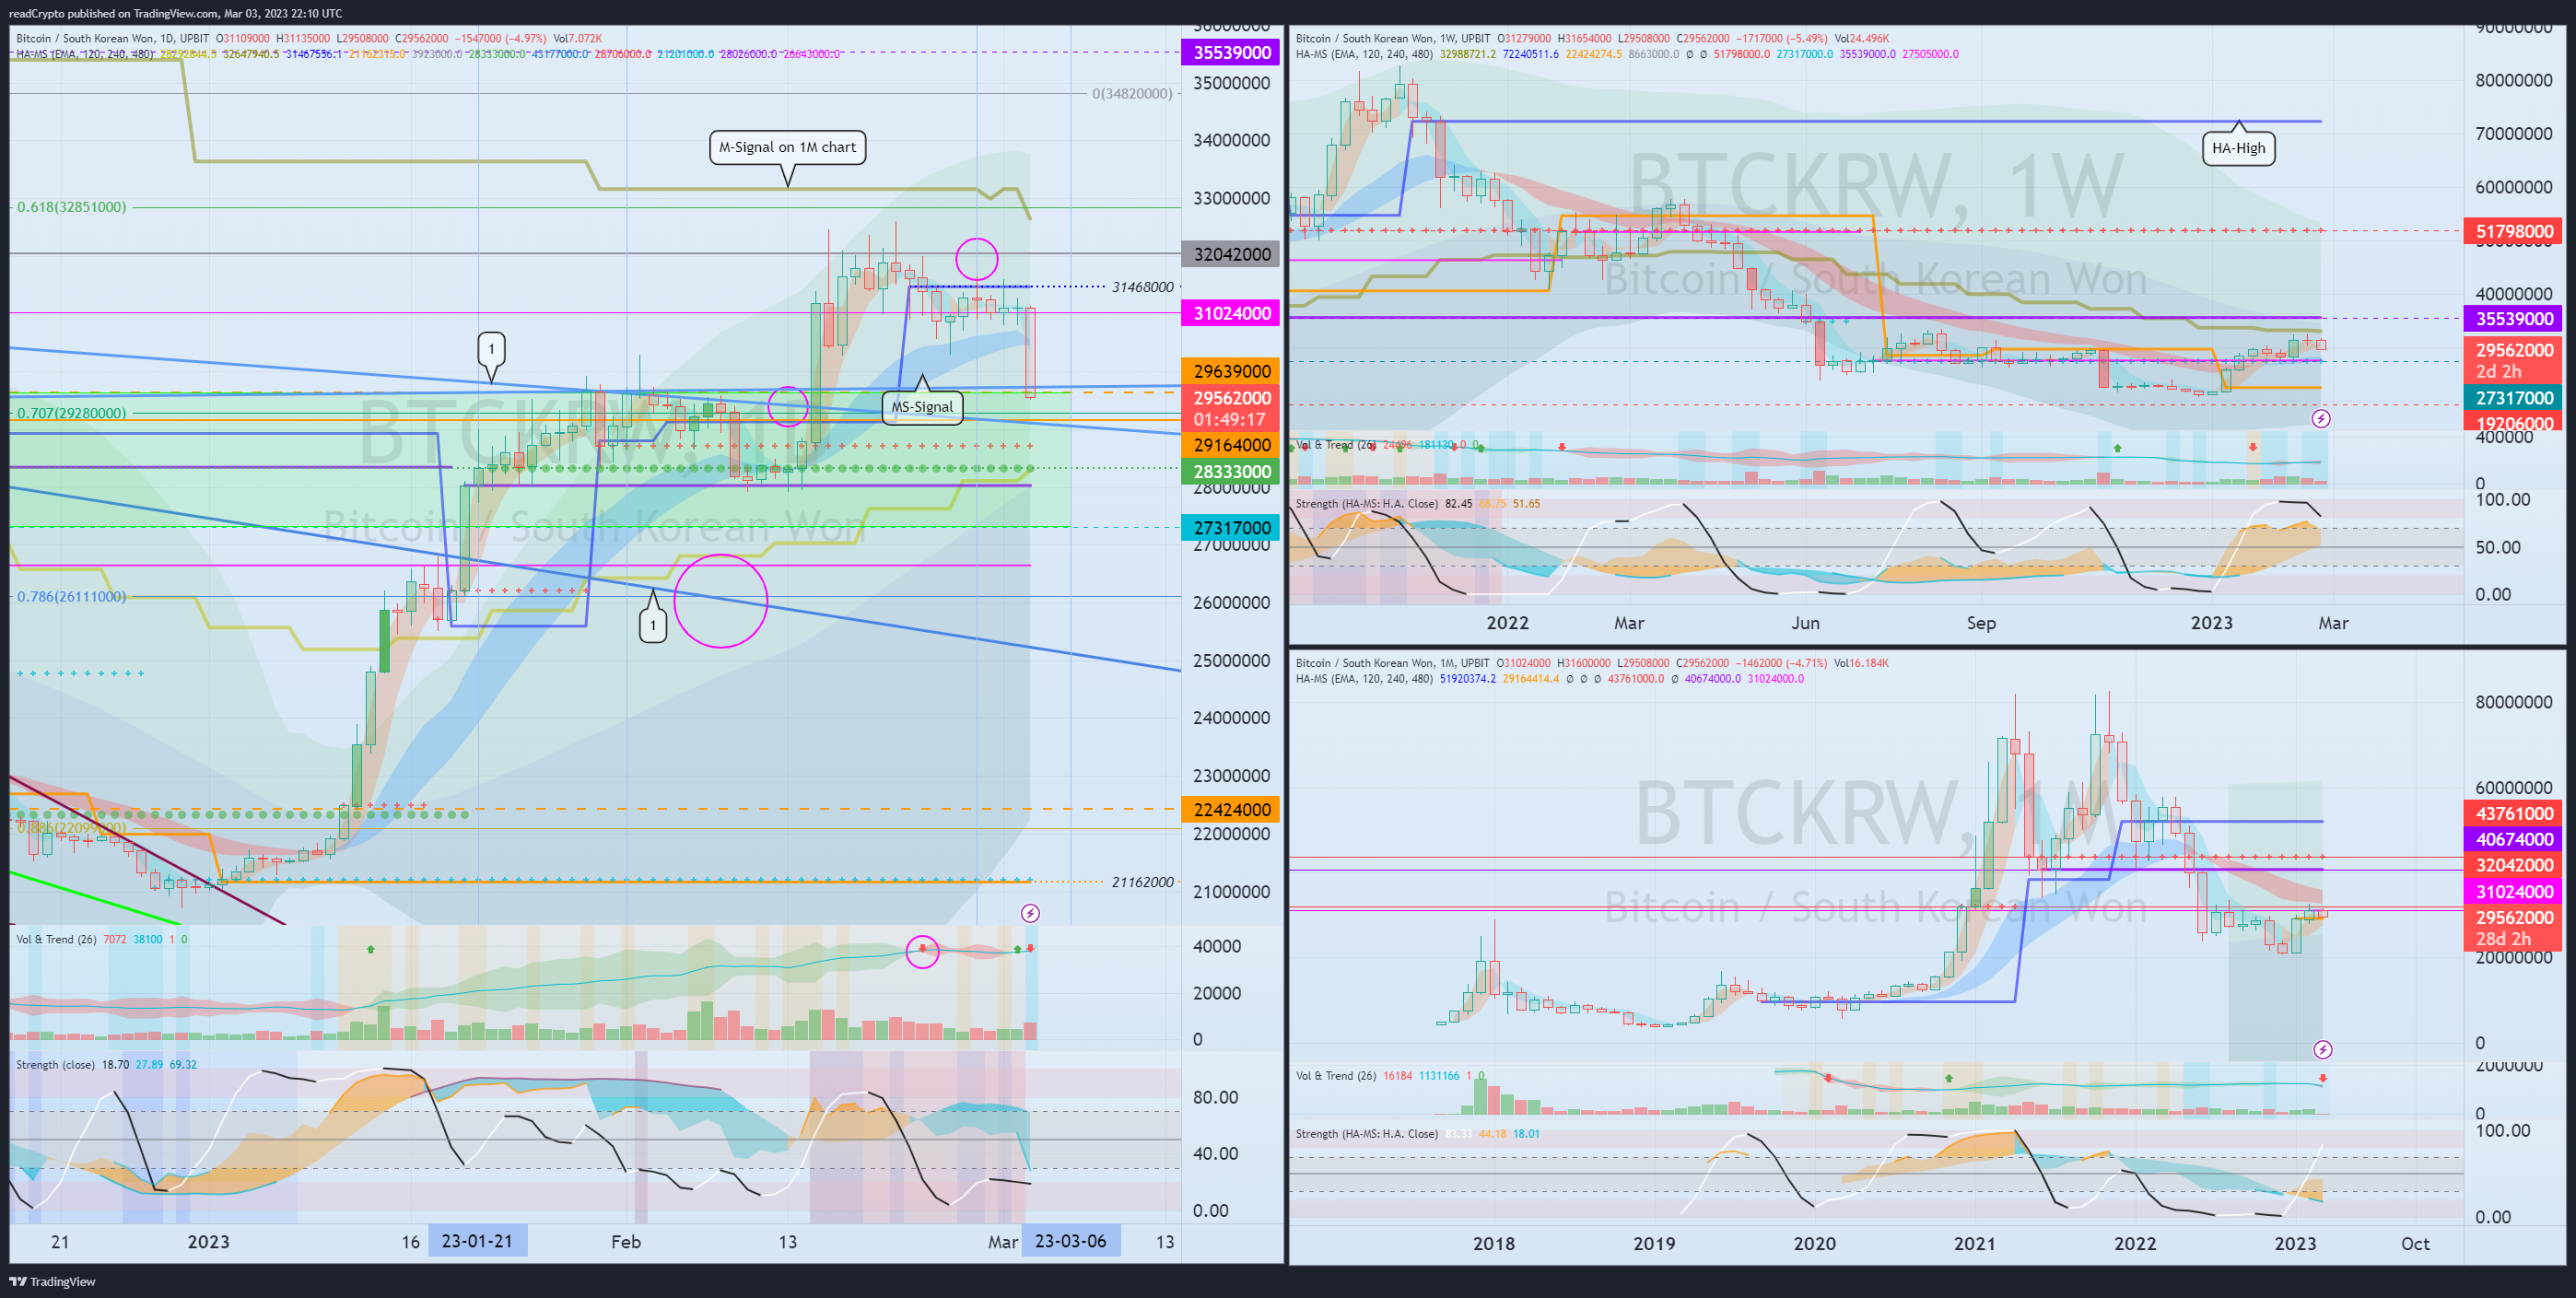This screenshot has height=1298, width=2576.
Task: Click the daily 'HA-MS (EMA, 120, 240, 480)' indicator legend
Action: 85,54
